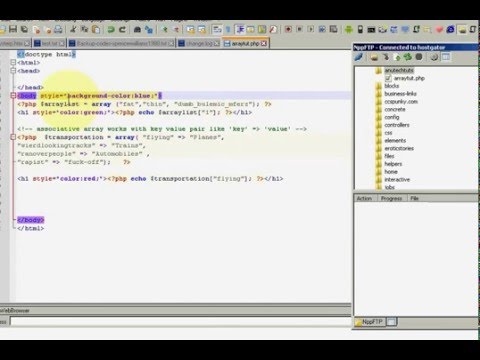Open NppFTP settings gear icon

434,57
